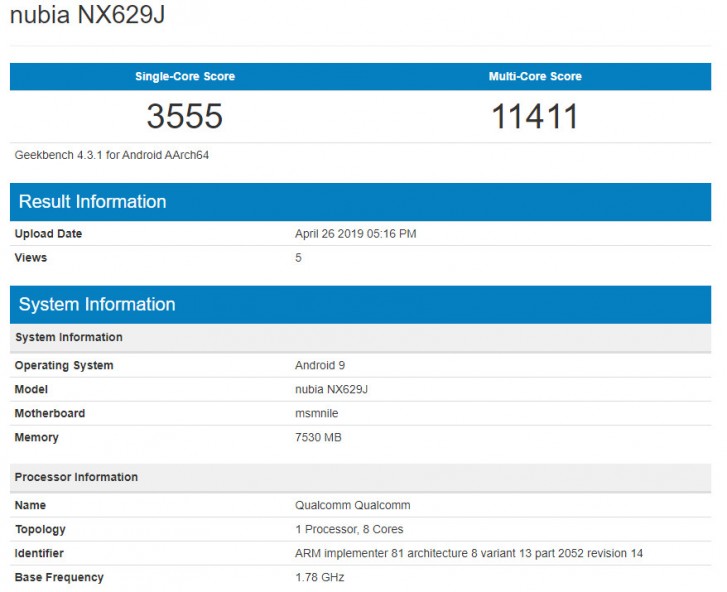Screen dimensions: 727x592
Task: Click the 1.78 GHz base frequency value
Action: point(320,577)
